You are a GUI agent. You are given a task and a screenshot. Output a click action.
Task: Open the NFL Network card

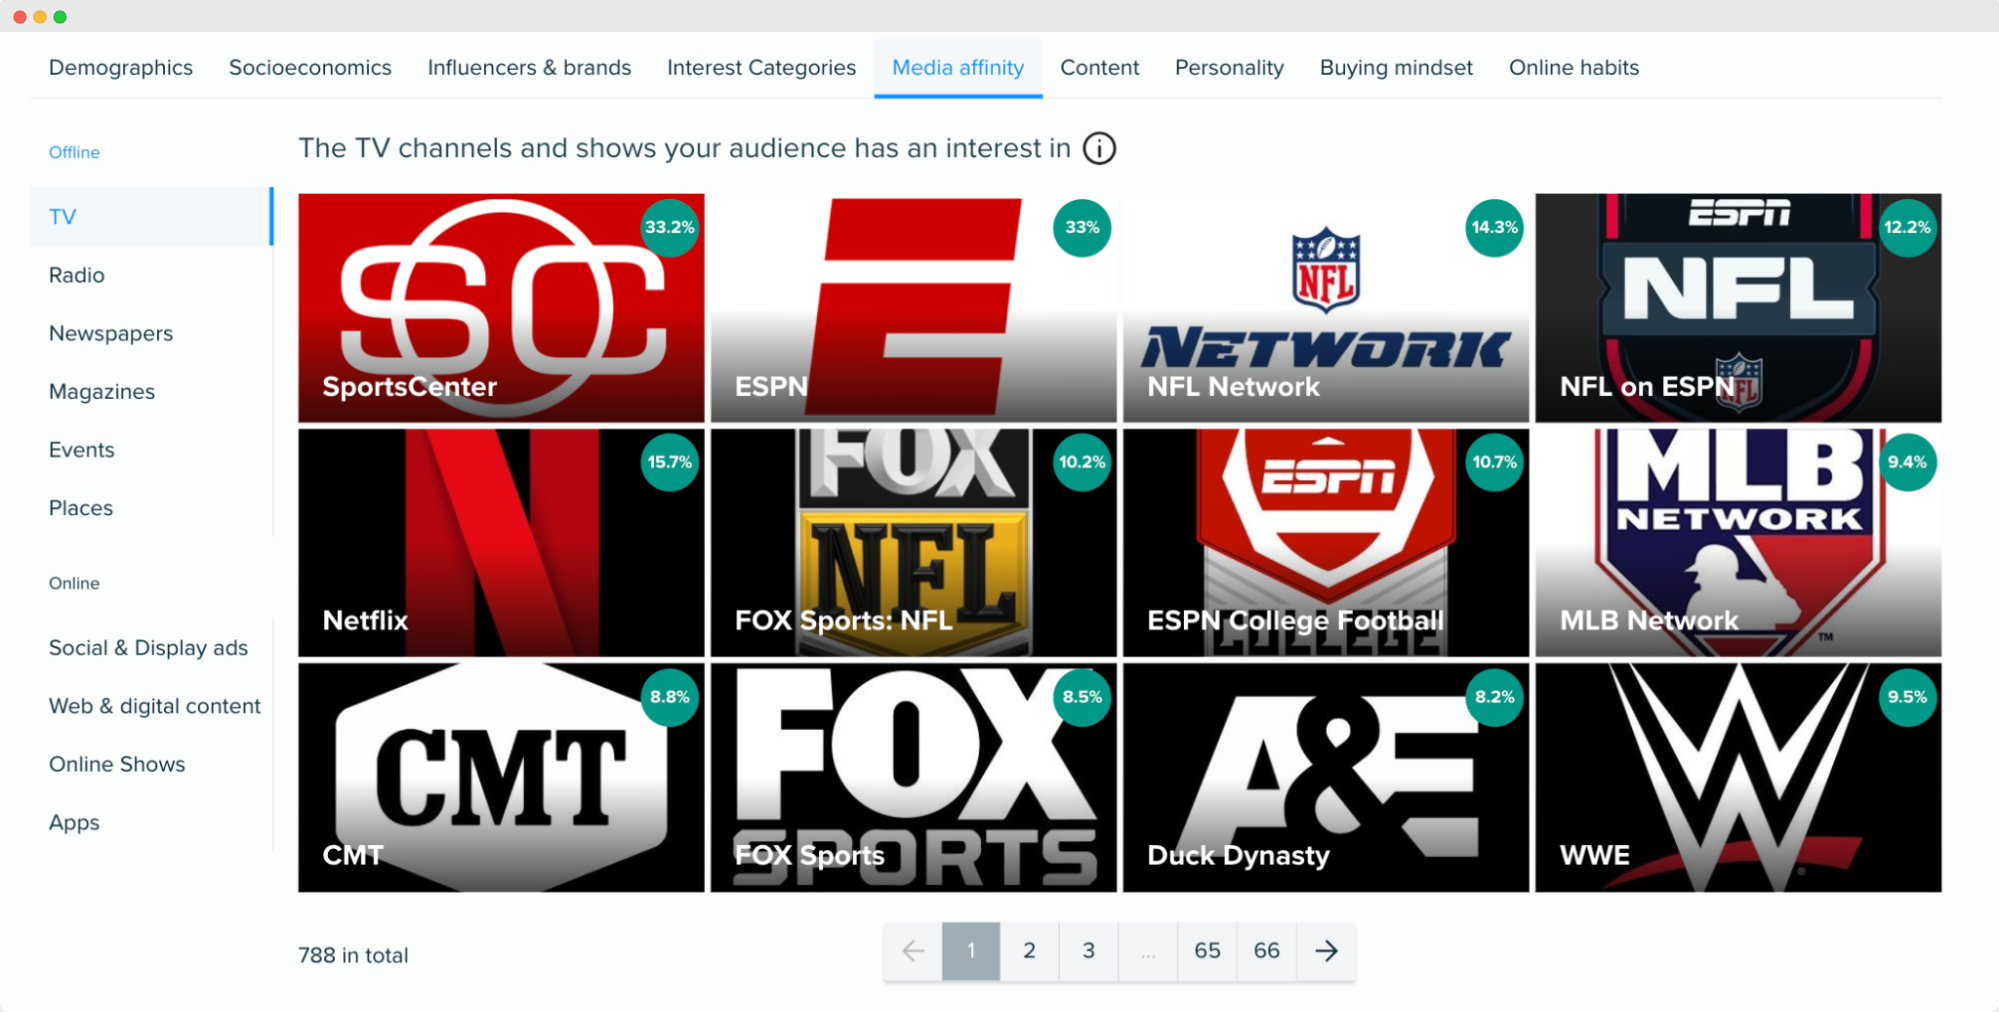click(x=1326, y=308)
